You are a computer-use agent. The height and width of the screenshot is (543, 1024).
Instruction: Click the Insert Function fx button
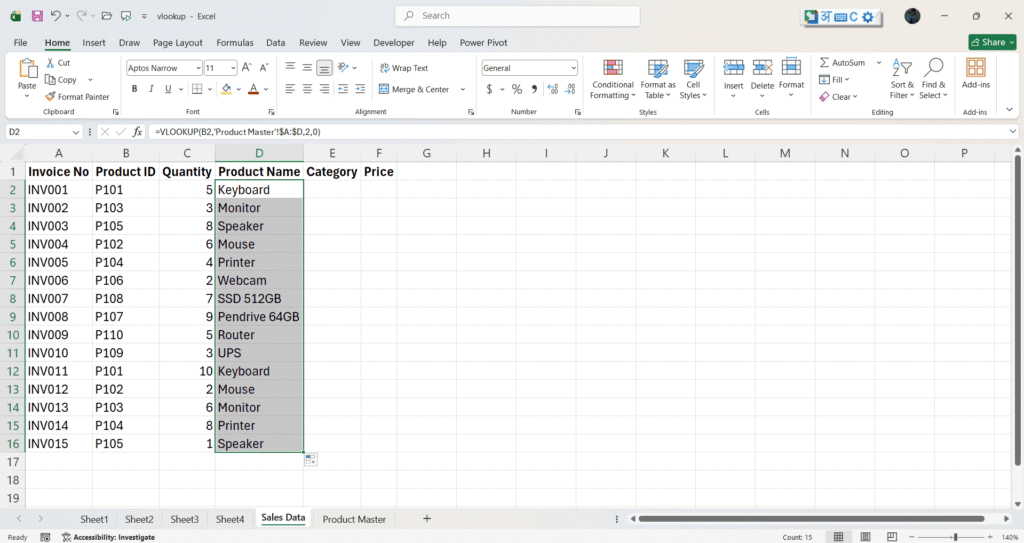point(137,131)
